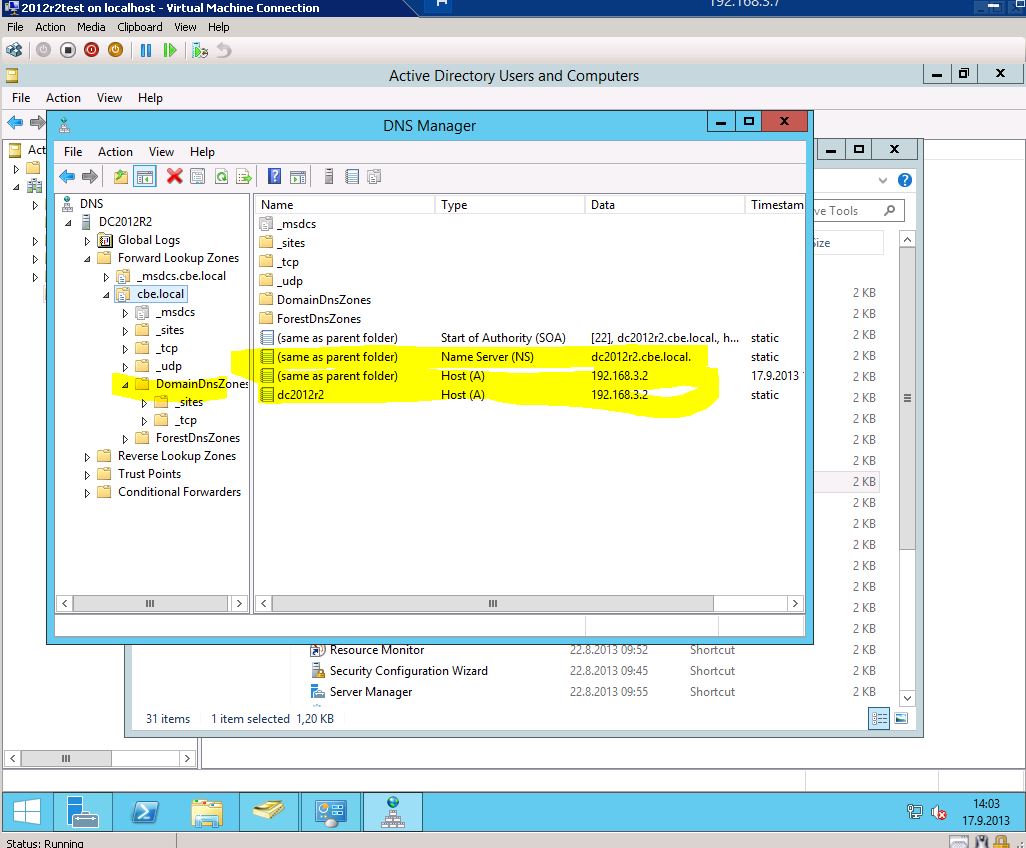Click the red Delete X icon
The width and height of the screenshot is (1026, 848).
tap(174, 176)
